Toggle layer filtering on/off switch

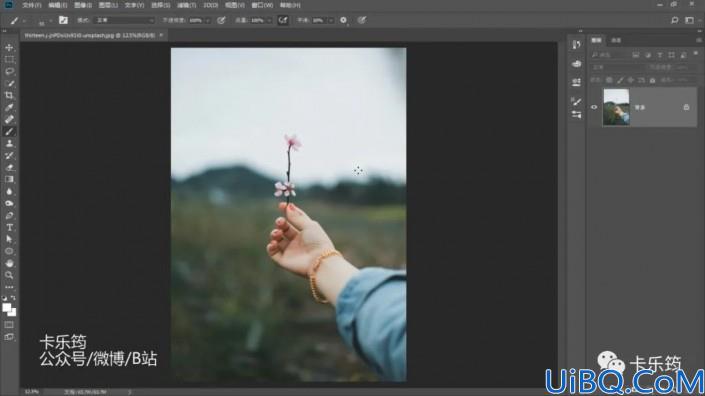point(696,54)
